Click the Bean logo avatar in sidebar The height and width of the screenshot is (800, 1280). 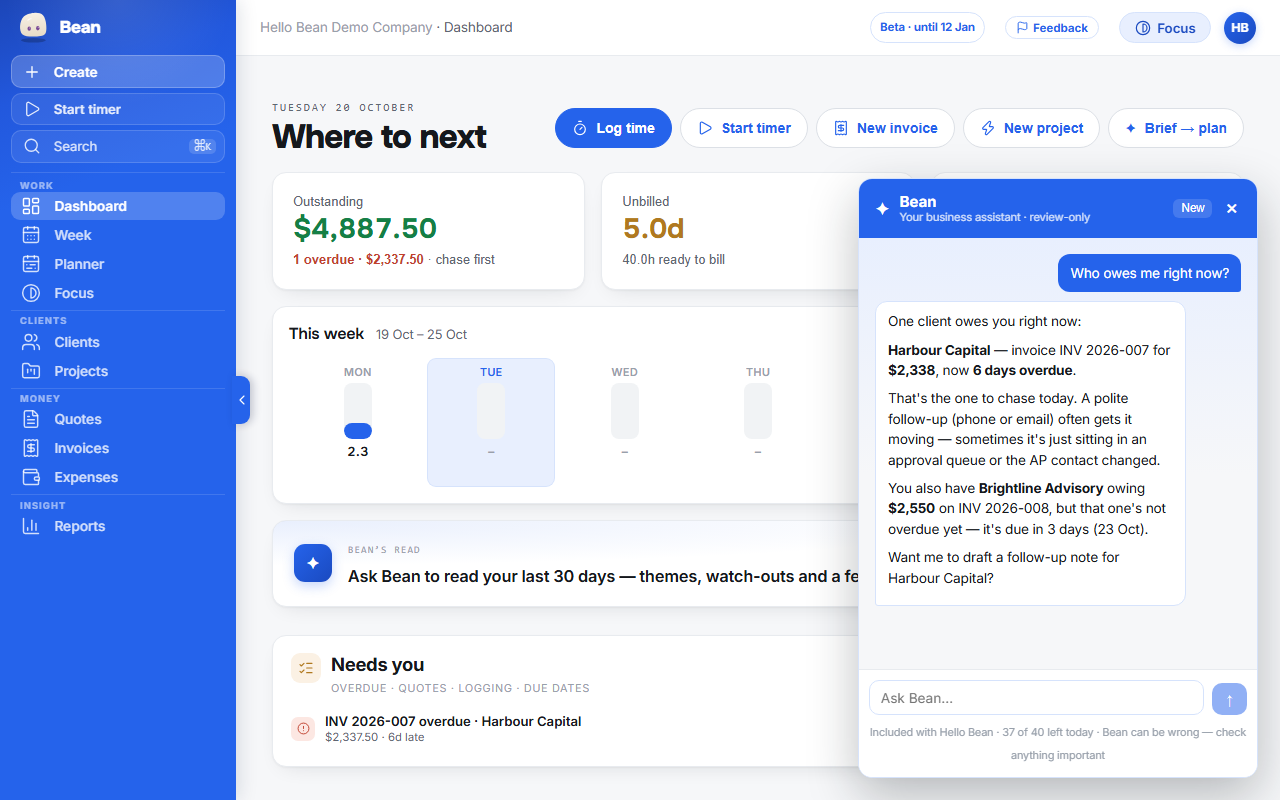33,27
